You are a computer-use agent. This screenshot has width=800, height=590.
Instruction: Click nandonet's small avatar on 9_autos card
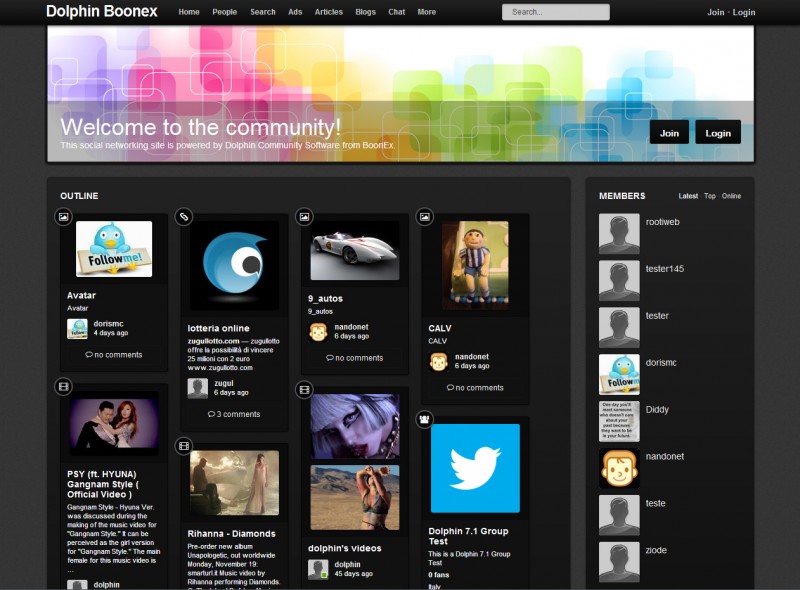pyautogui.click(x=318, y=332)
